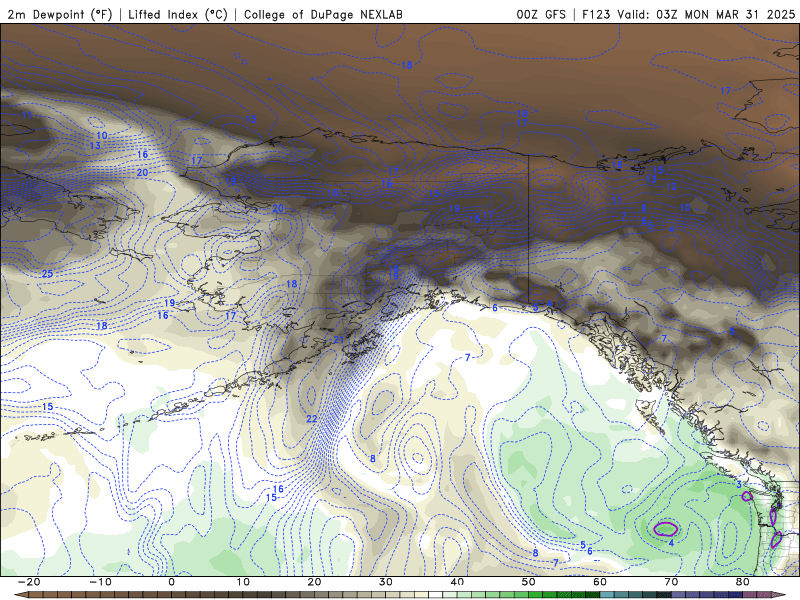Click the large purple oval contour offshore

point(666,529)
